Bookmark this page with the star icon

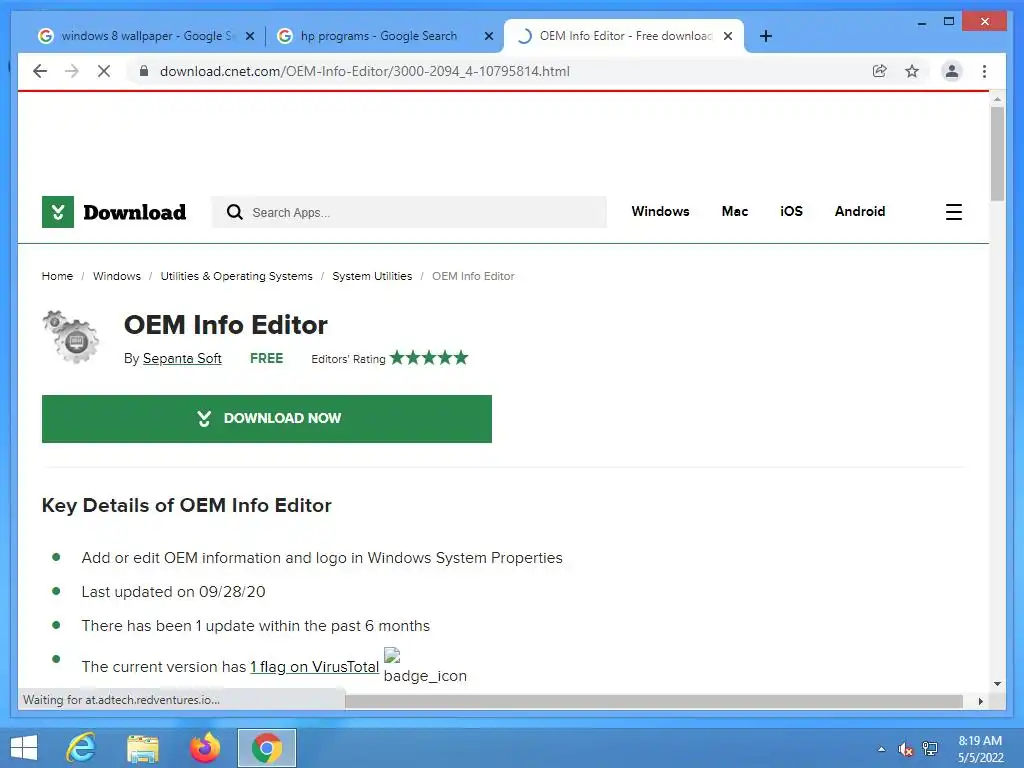pyautogui.click(x=912, y=71)
